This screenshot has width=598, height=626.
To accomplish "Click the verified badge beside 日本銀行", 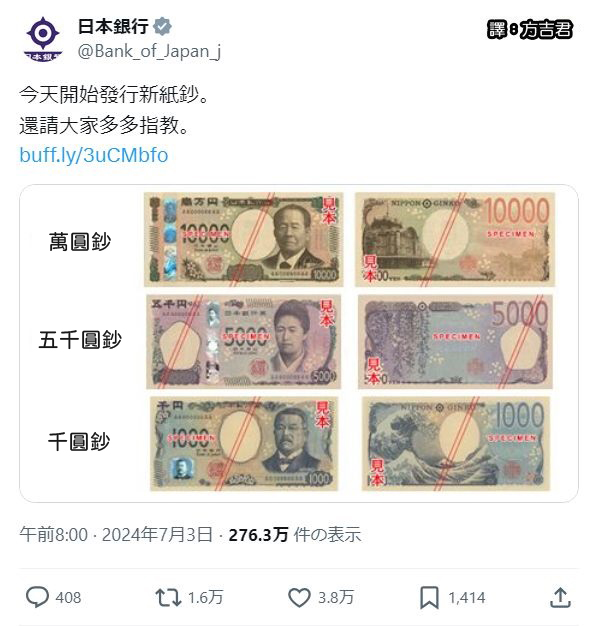I will pyautogui.click(x=163, y=26).
